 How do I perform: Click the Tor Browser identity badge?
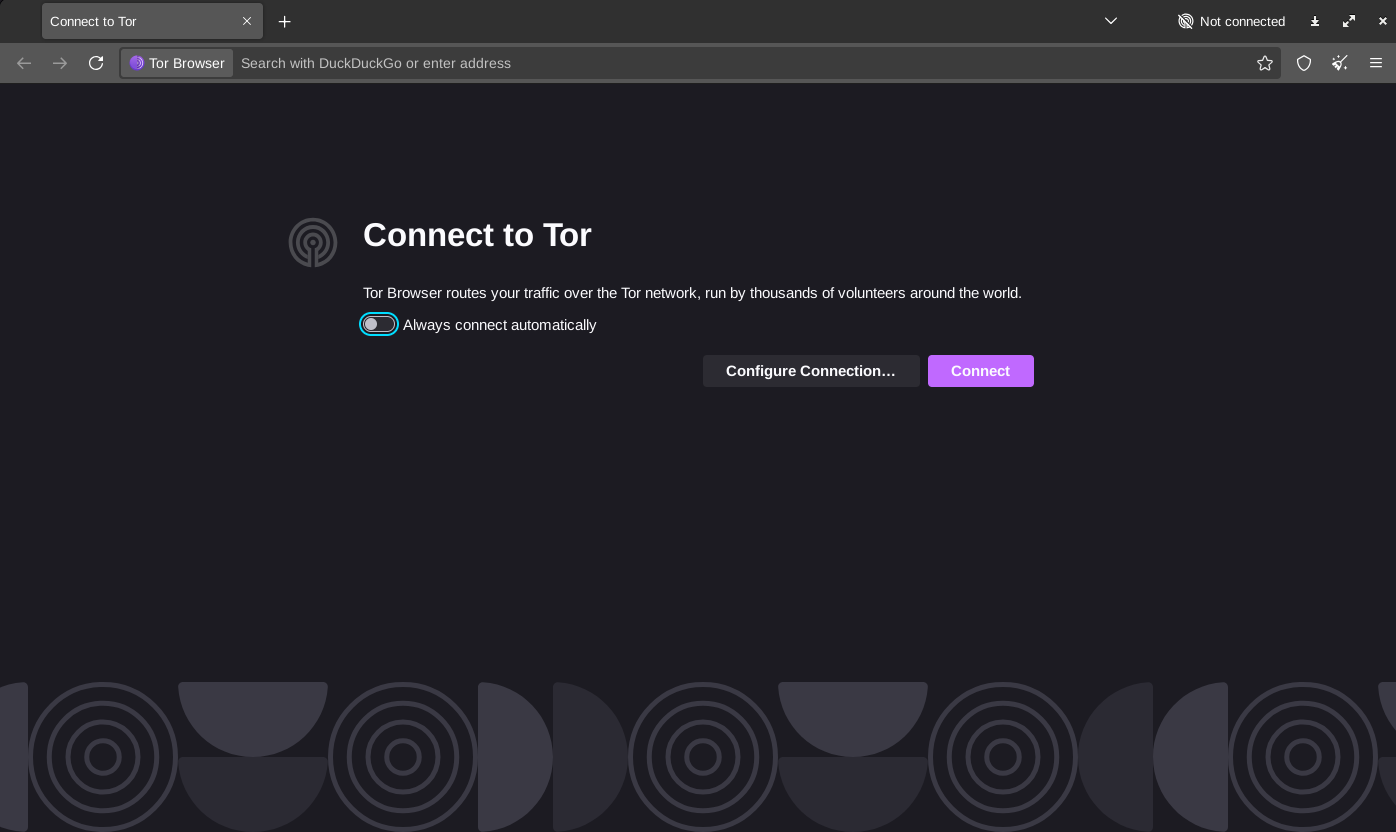pyautogui.click(x=177, y=63)
